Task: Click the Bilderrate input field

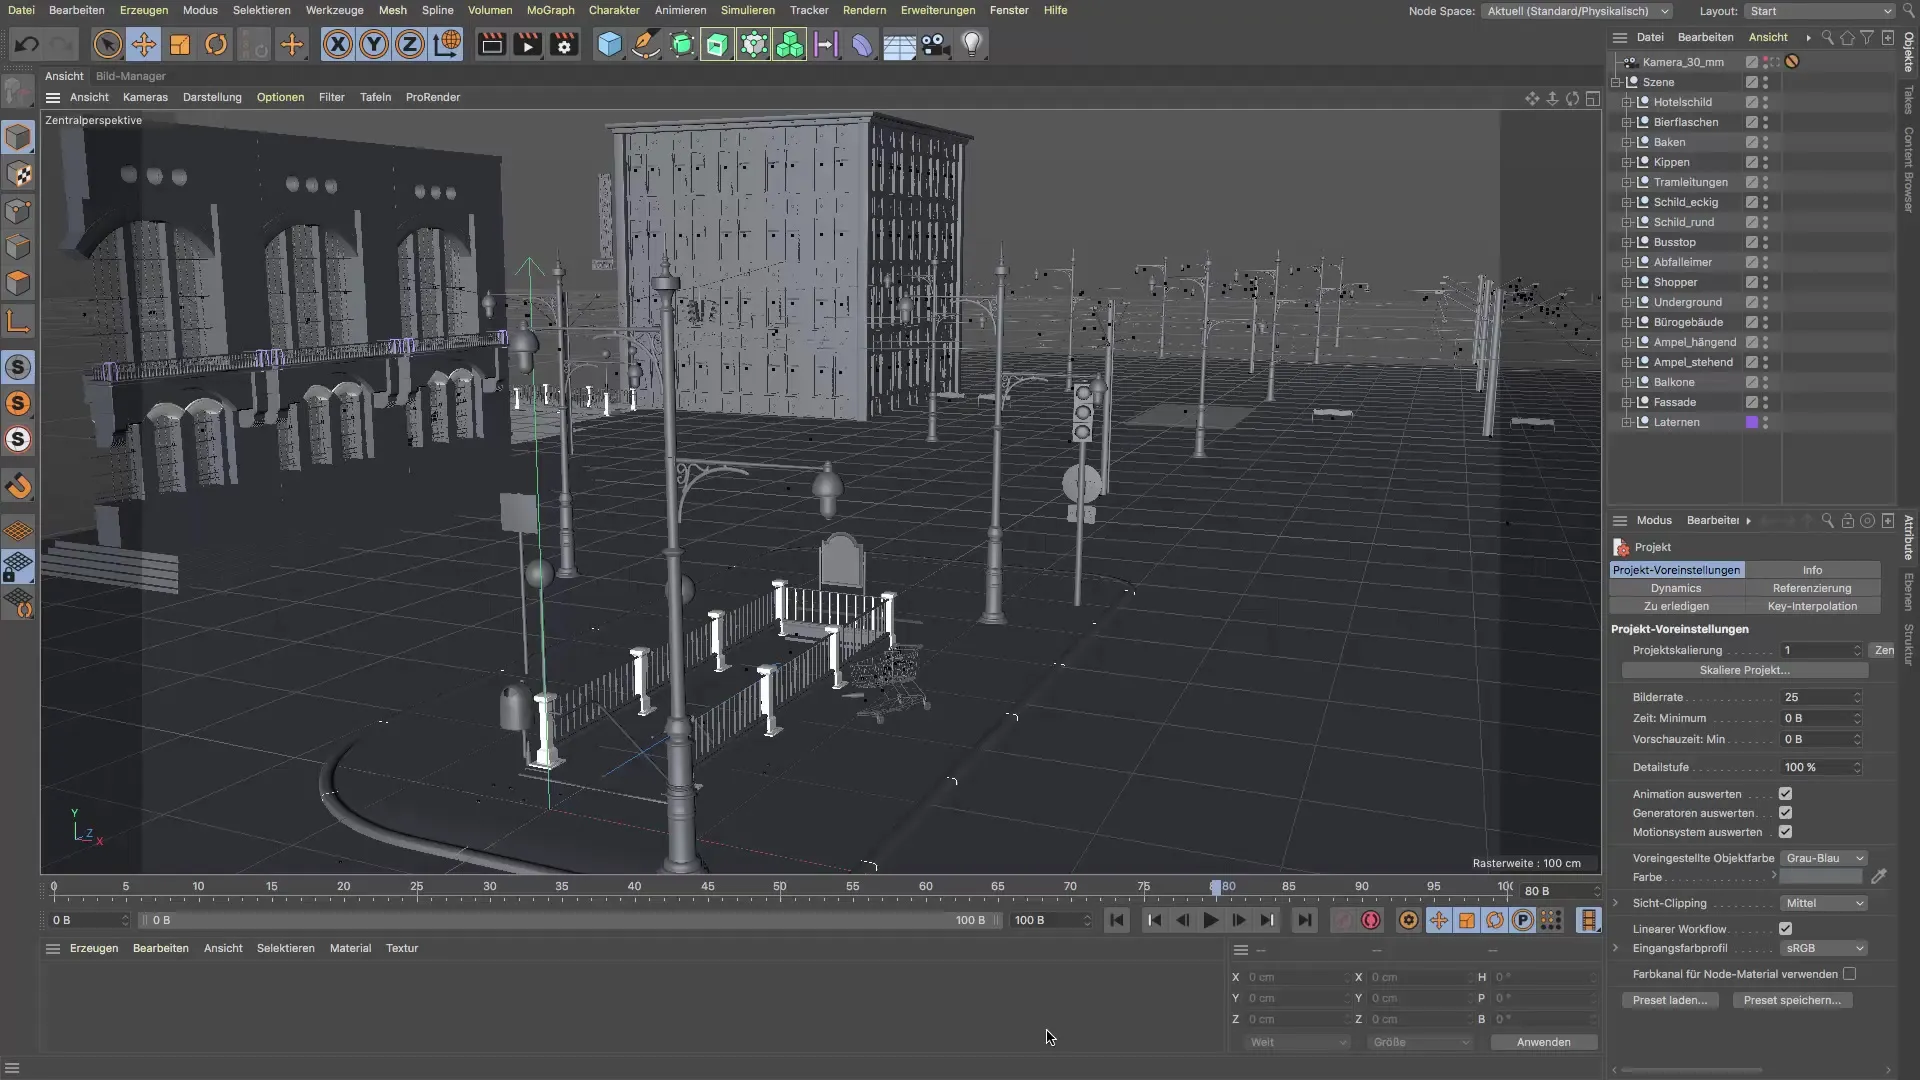Action: click(1821, 697)
